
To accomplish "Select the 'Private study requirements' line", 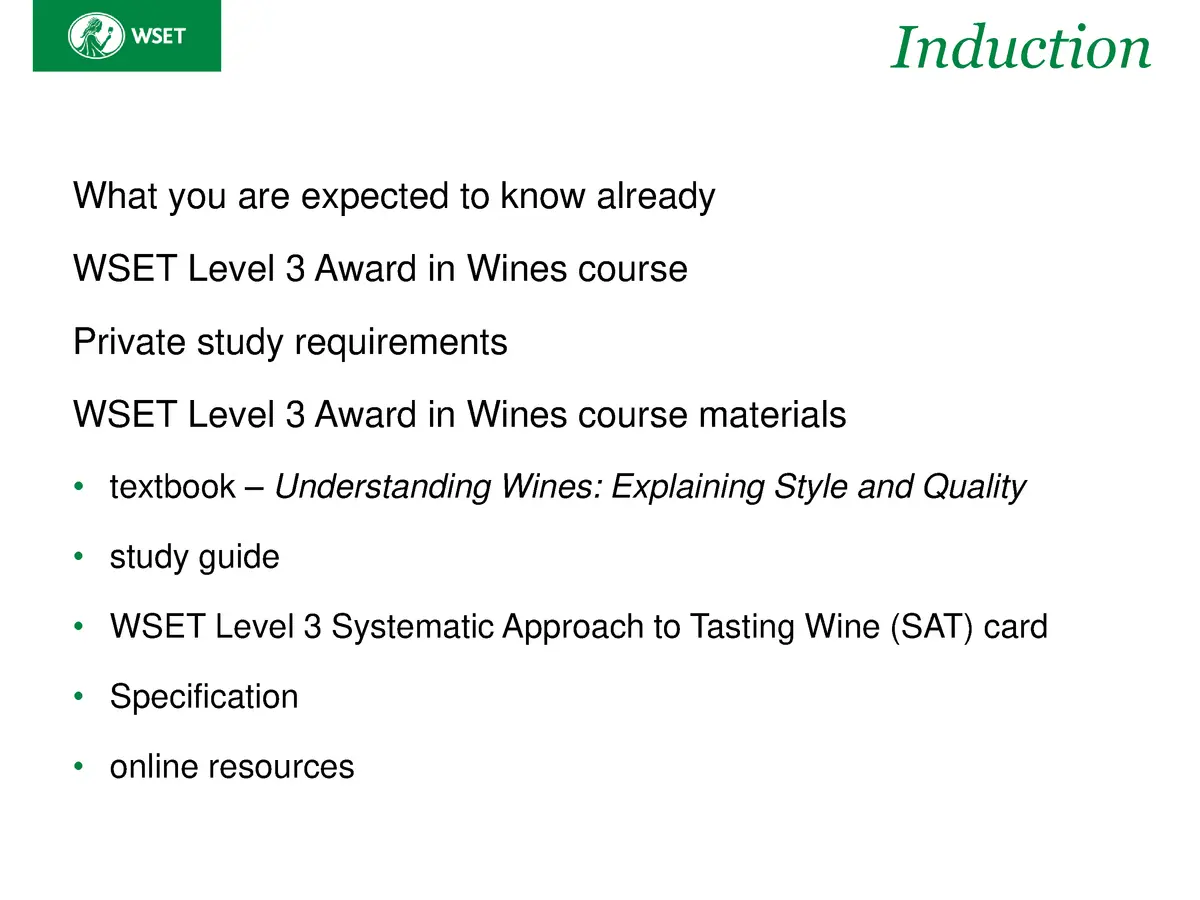I will click(290, 343).
